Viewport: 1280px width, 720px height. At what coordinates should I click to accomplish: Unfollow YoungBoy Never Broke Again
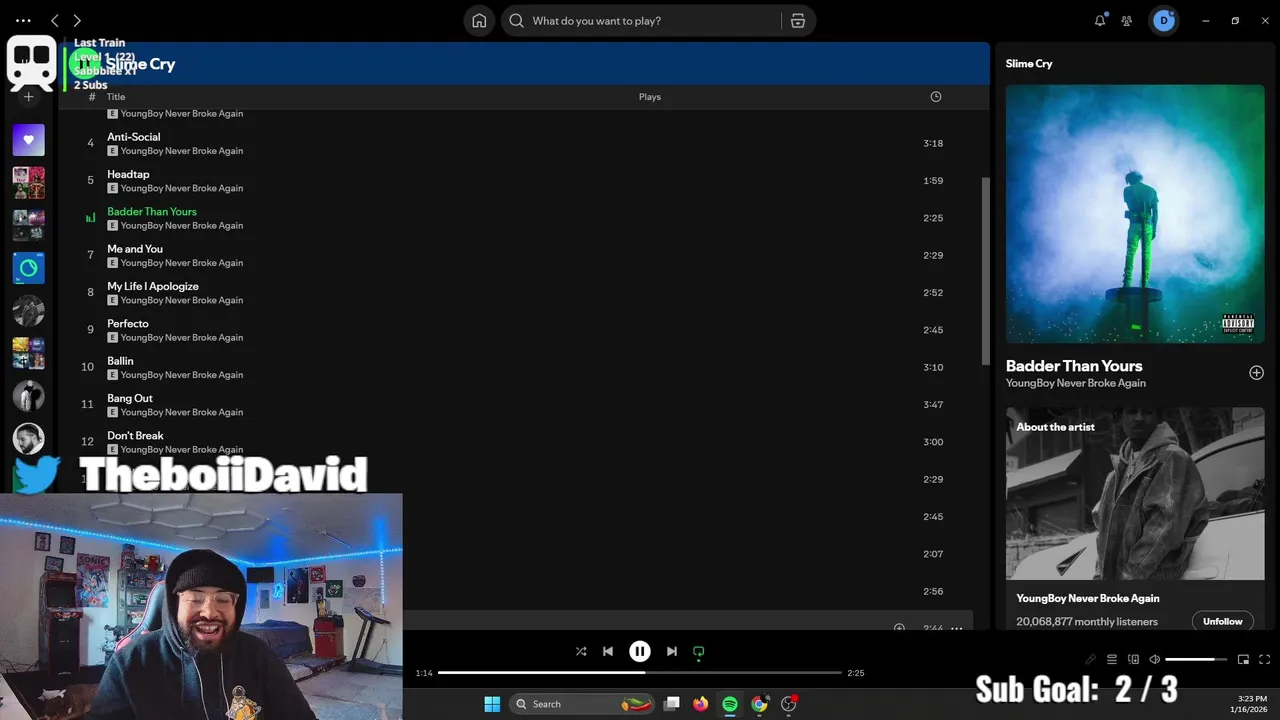point(1222,621)
